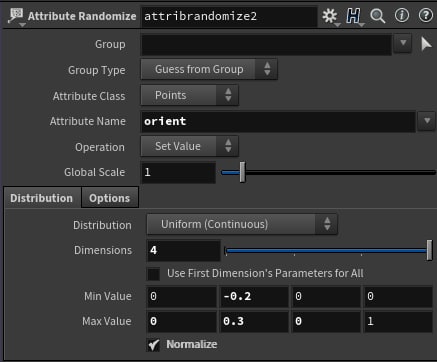Click the Houdini H presets icon

[354, 16]
